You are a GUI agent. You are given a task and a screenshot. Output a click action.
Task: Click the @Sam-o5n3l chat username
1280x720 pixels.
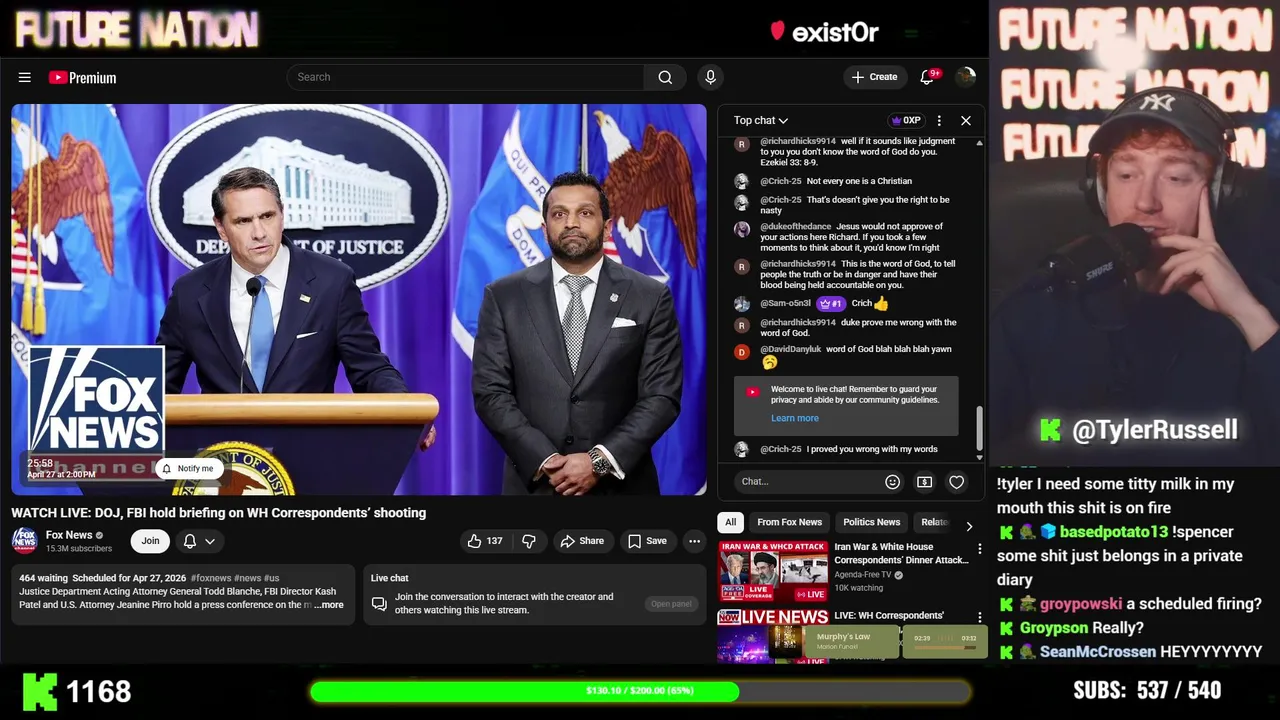(x=785, y=303)
